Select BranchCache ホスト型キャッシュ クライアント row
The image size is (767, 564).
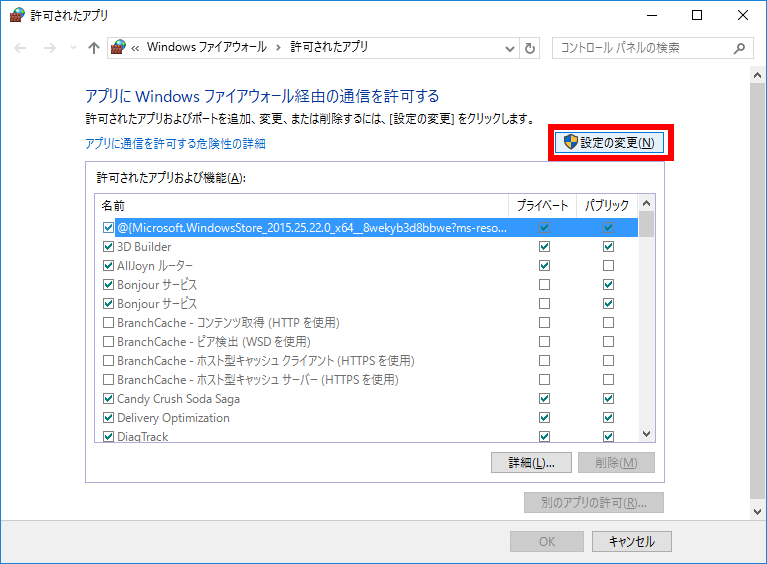point(366,361)
